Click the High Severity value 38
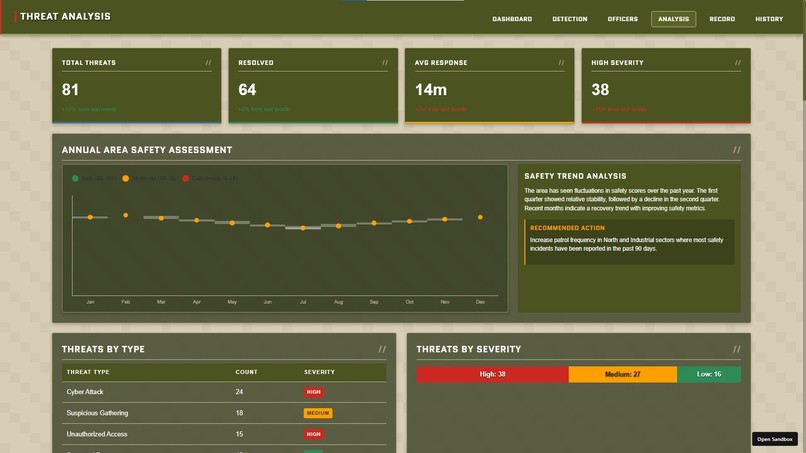The width and height of the screenshot is (806, 453). point(600,90)
